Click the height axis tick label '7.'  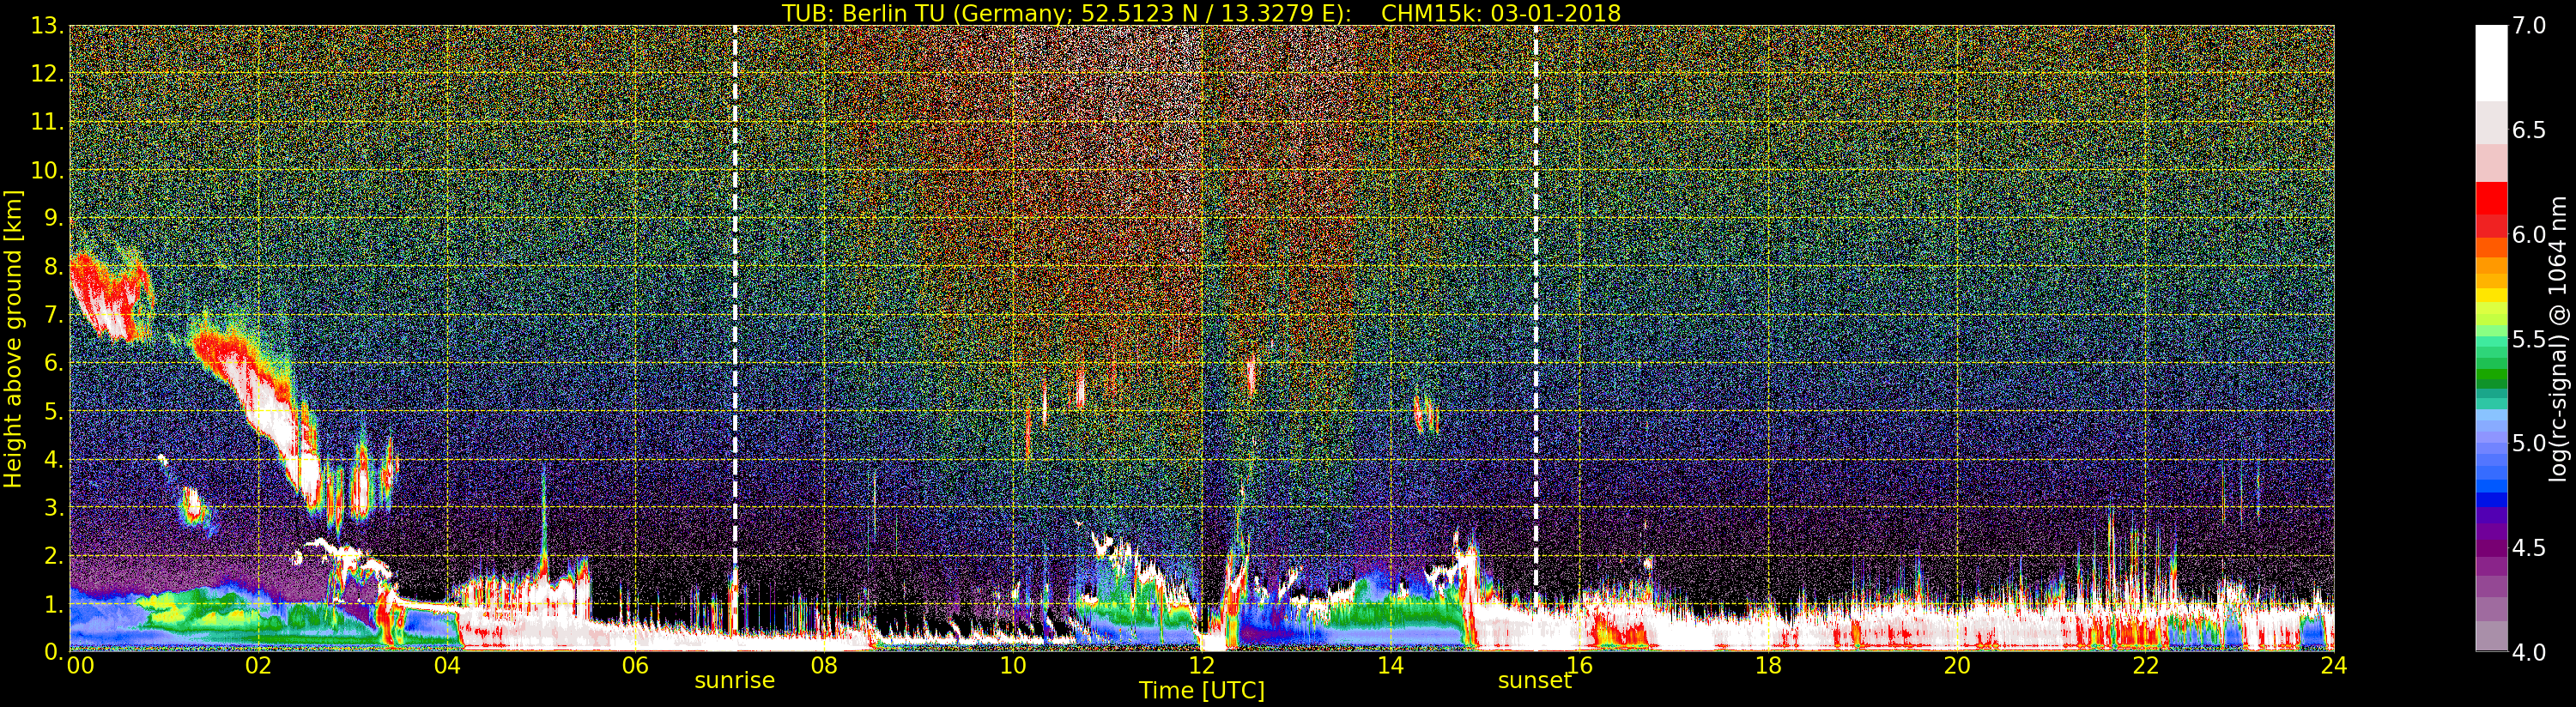54,315
